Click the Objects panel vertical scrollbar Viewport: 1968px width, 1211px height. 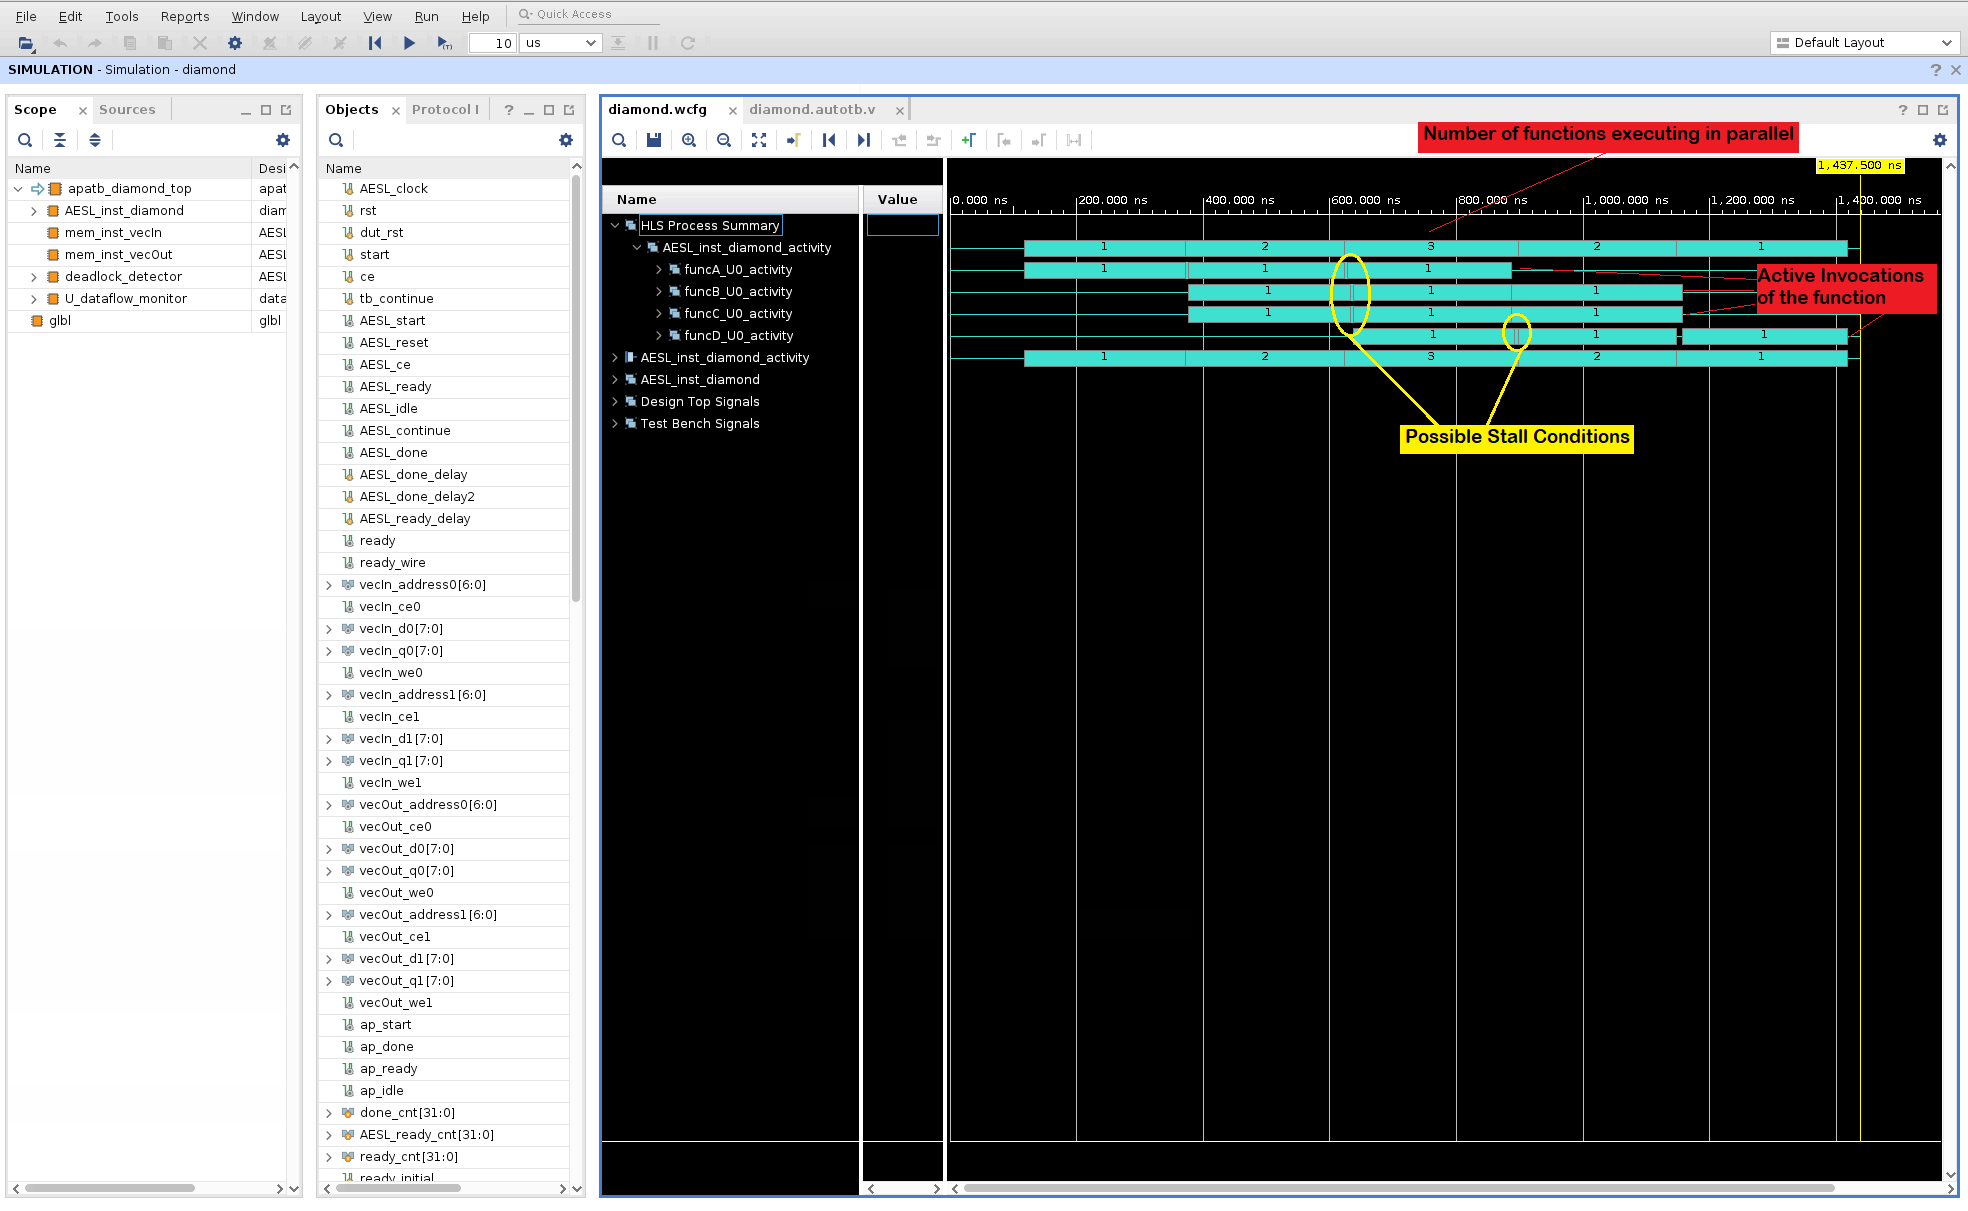[576, 390]
